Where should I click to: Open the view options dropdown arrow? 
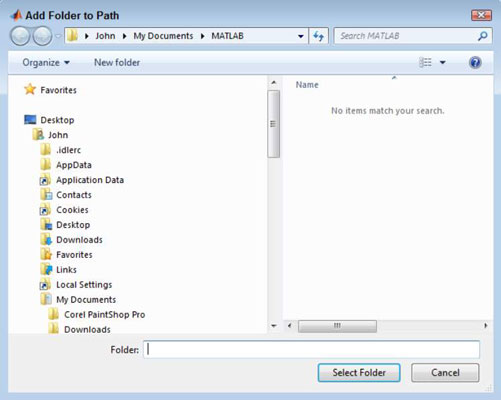click(x=443, y=62)
